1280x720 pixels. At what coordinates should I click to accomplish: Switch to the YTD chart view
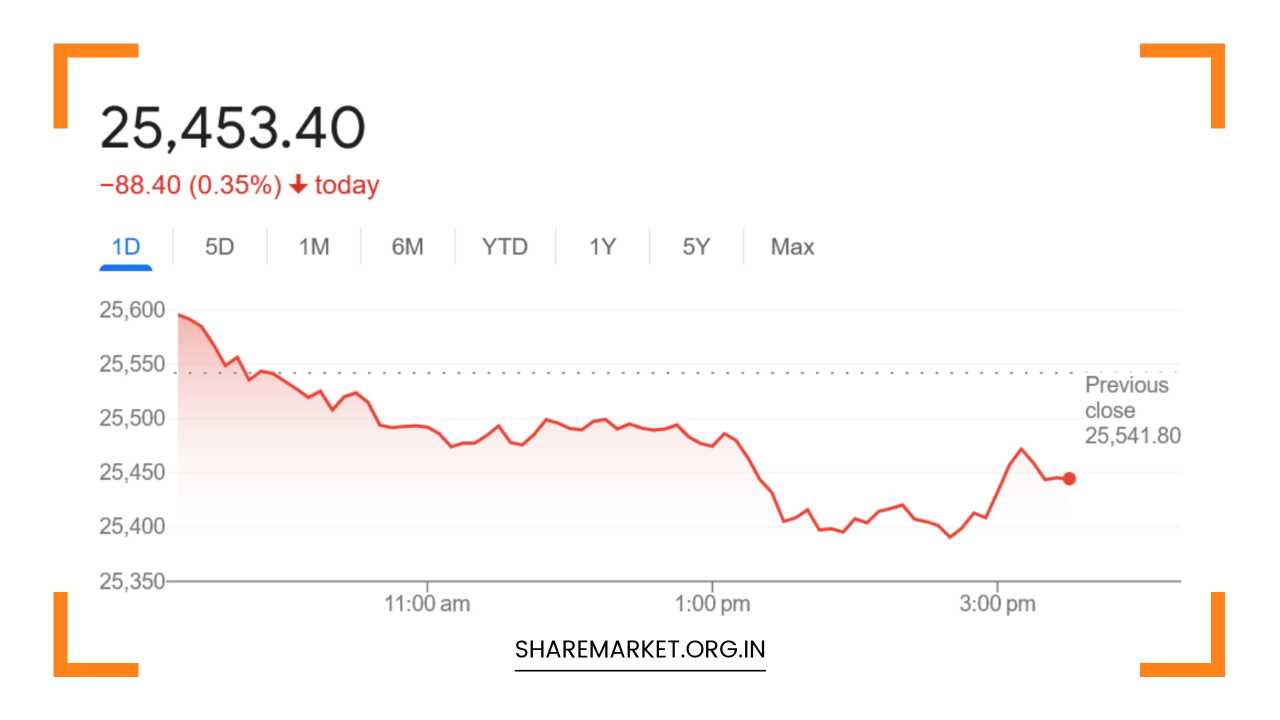coord(505,246)
